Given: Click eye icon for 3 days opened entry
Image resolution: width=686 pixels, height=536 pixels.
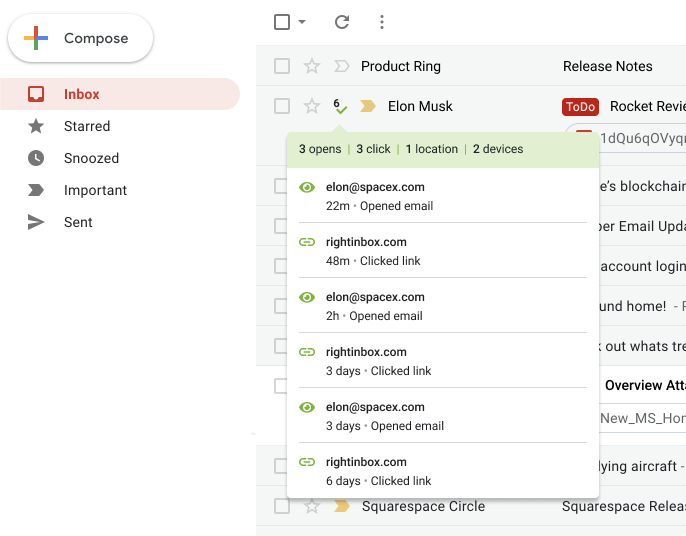Looking at the screenshot, I should [x=307, y=407].
